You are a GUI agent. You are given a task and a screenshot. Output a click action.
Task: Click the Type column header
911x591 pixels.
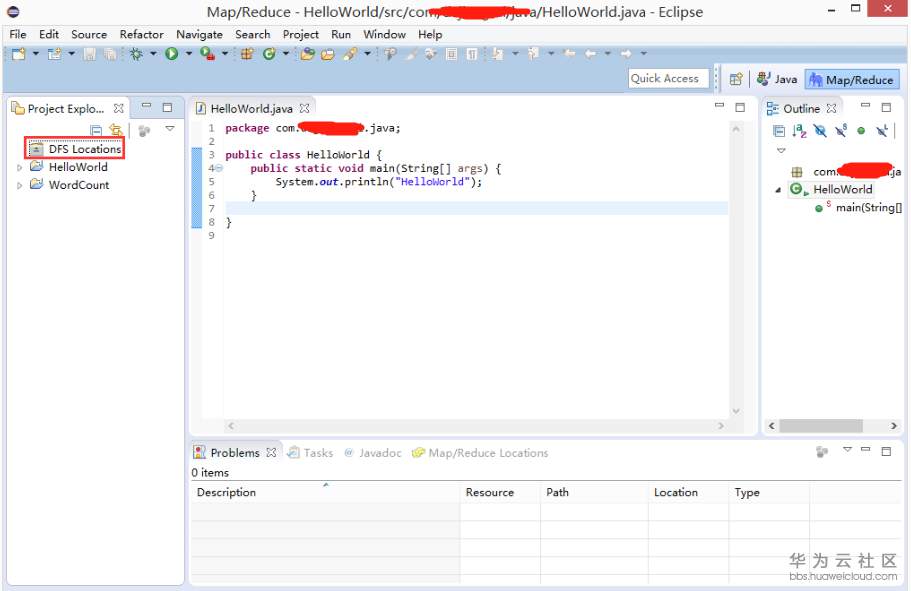(x=769, y=492)
